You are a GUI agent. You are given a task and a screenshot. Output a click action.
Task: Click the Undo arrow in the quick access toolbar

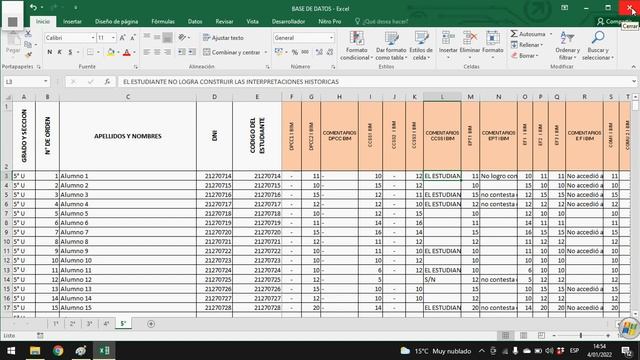(x=33, y=7)
